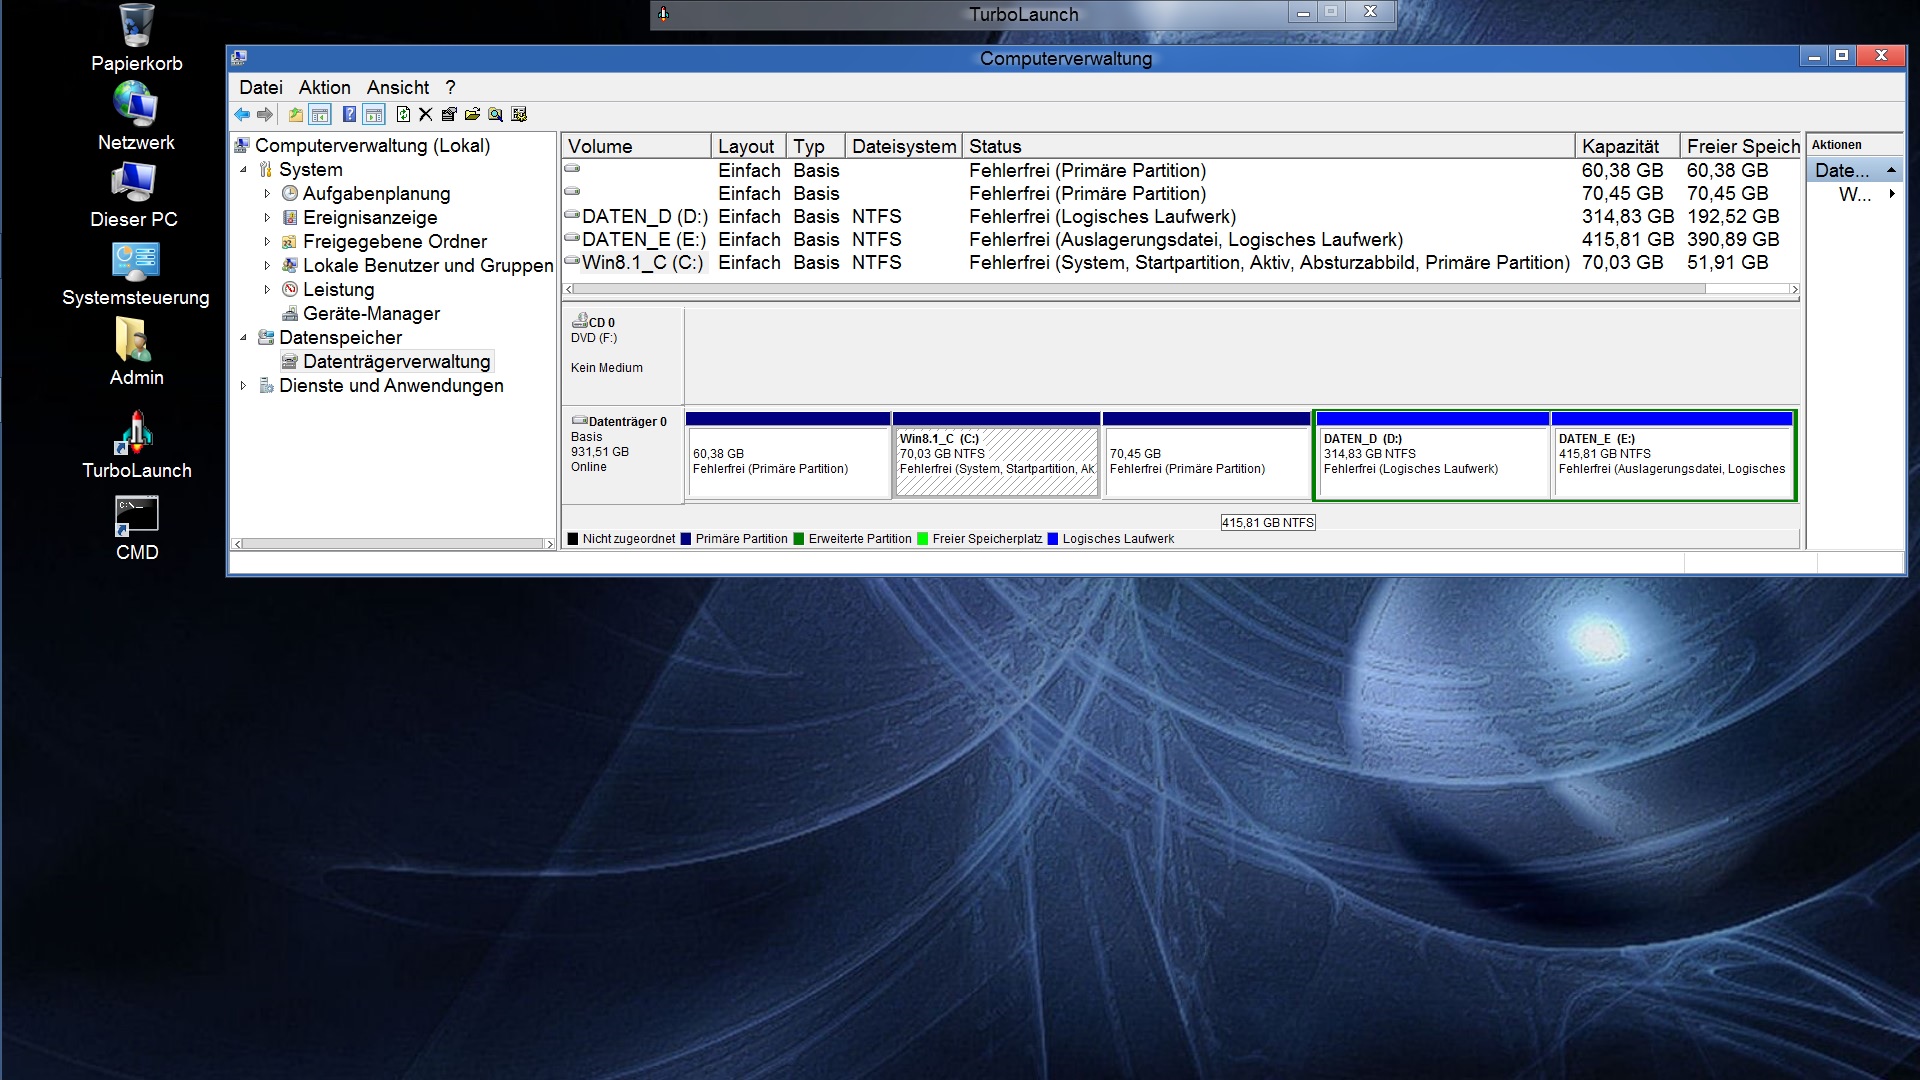Viewport: 1920px width, 1080px height.
Task: Toggle the action pane icon
Action: (374, 115)
